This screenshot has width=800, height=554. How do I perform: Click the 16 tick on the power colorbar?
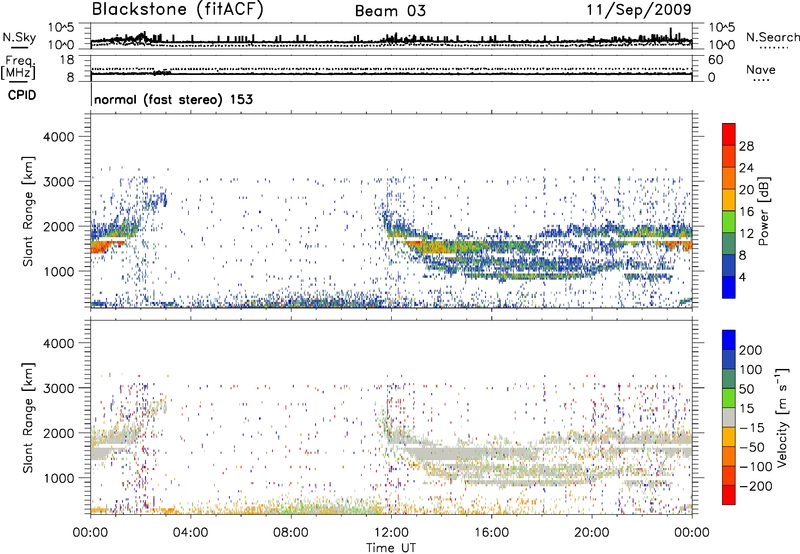point(746,212)
